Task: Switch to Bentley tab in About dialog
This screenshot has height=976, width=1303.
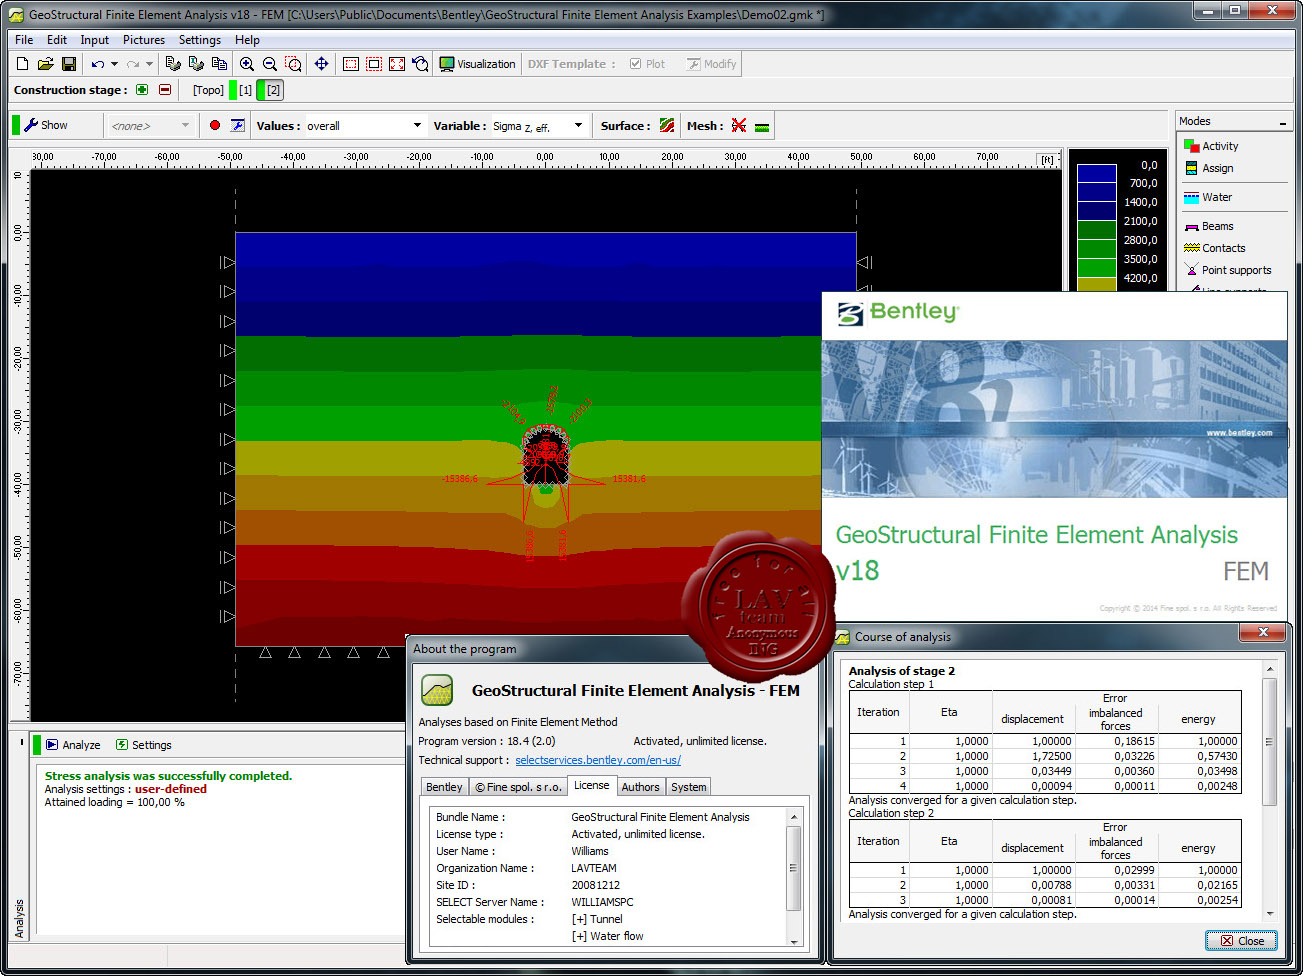Action: (x=444, y=787)
